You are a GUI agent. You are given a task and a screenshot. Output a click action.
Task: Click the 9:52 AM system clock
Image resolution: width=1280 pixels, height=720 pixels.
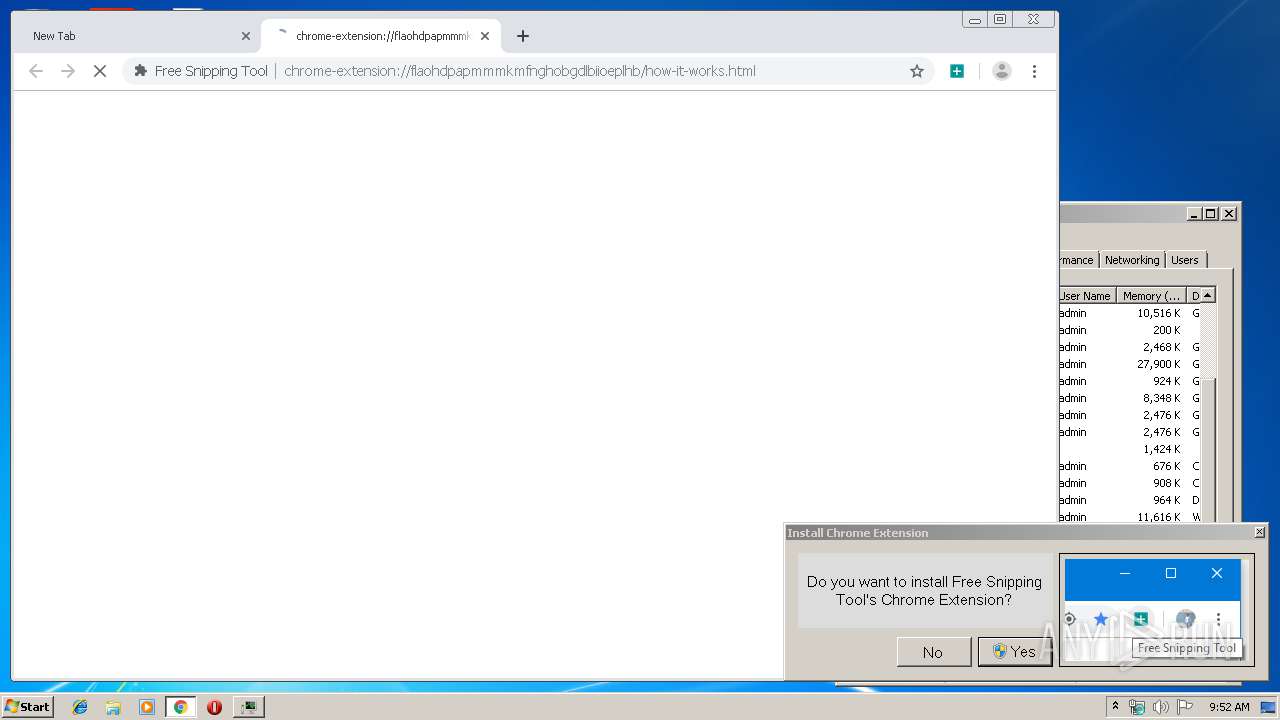coord(1229,707)
